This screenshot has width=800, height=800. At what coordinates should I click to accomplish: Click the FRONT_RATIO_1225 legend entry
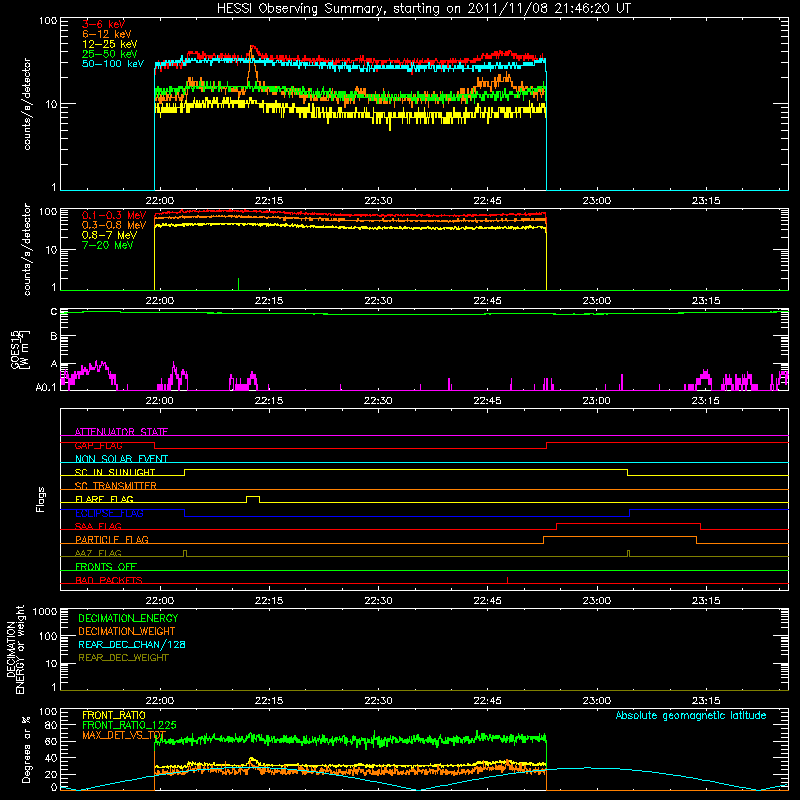[x=129, y=725]
